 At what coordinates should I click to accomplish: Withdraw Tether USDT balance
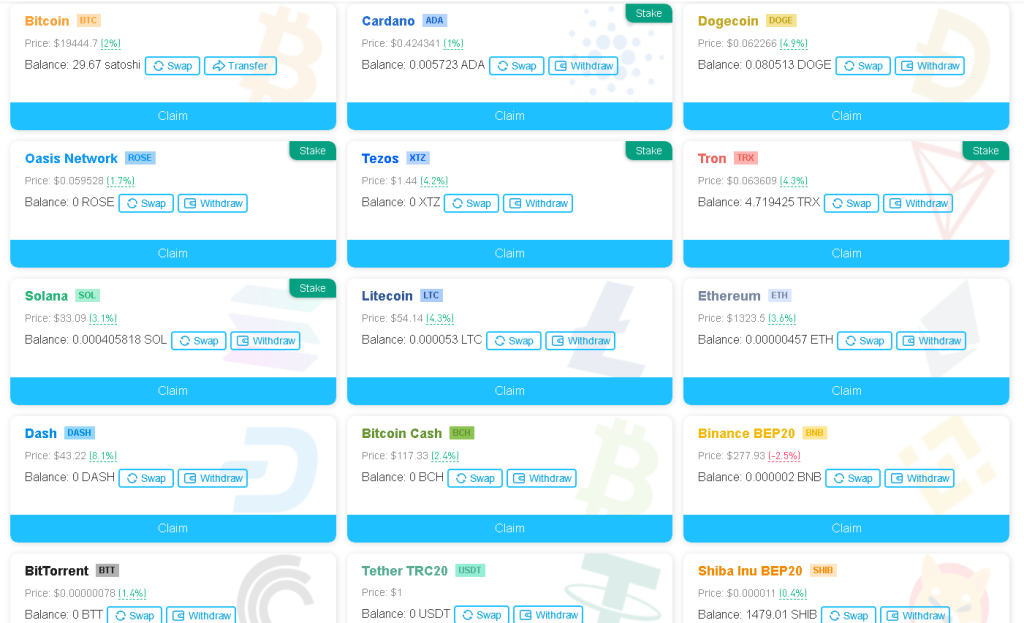[549, 615]
